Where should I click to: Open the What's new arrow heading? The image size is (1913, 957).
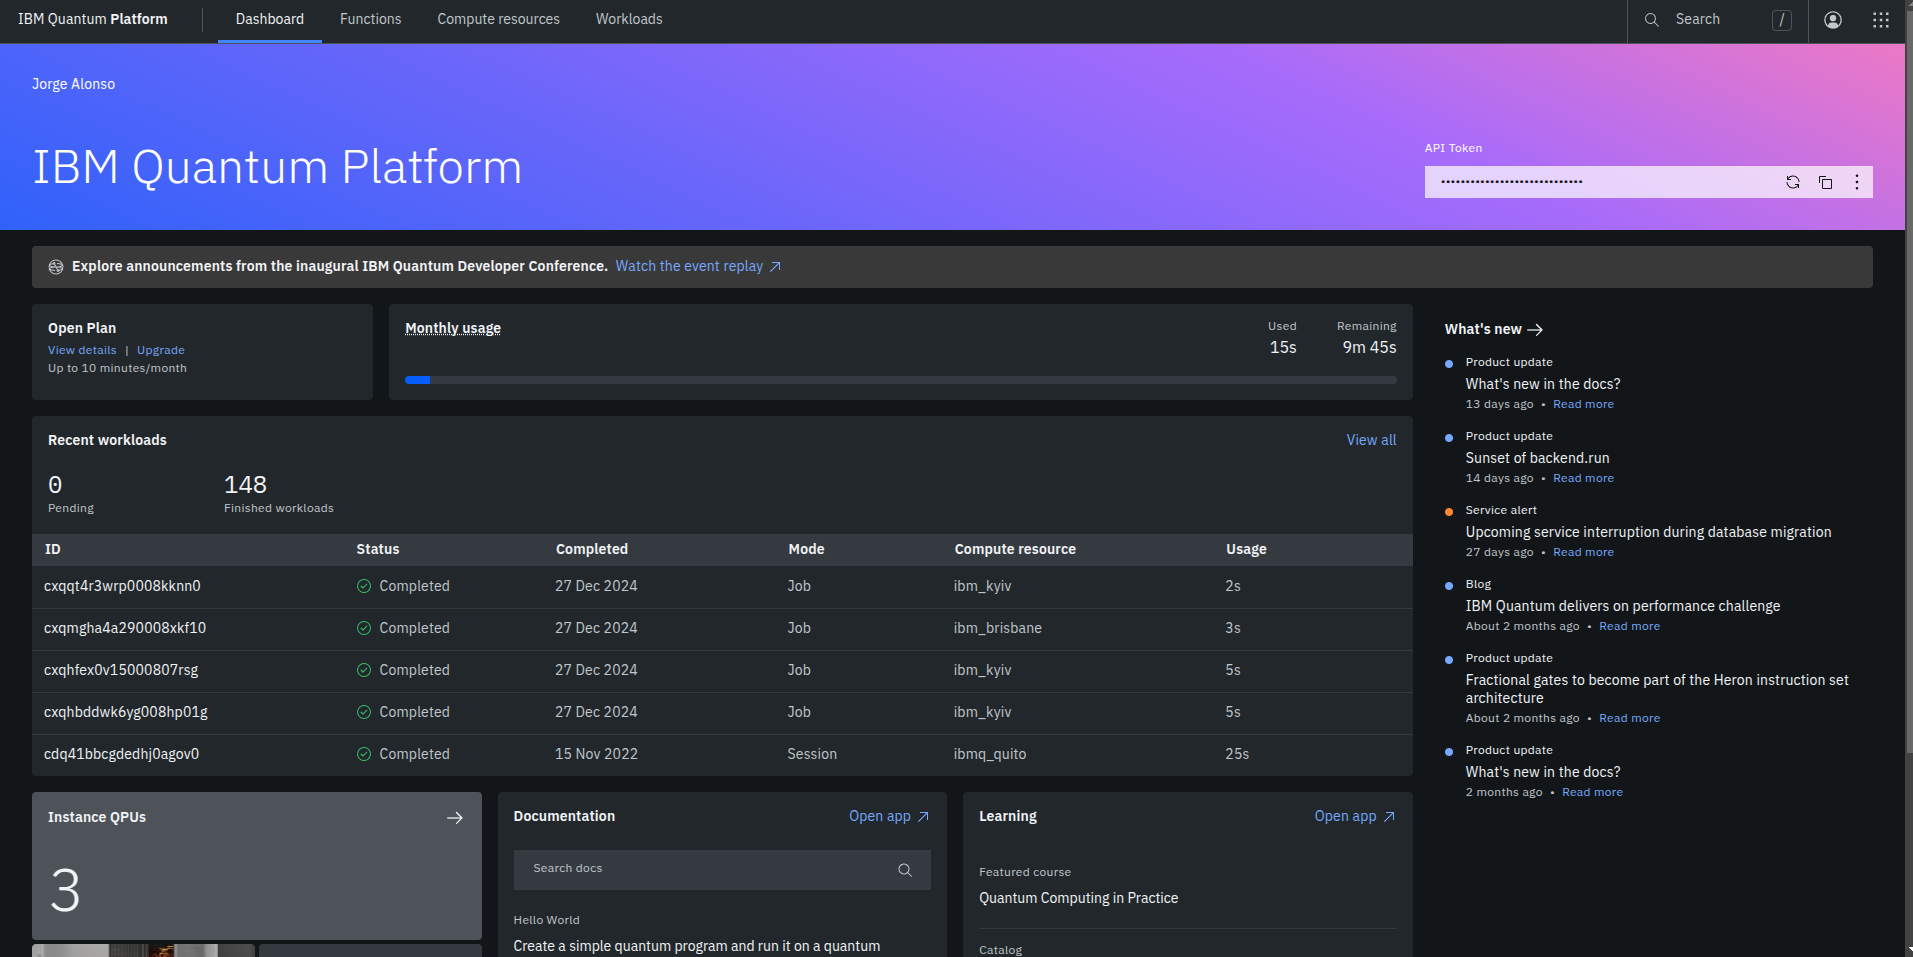pos(1494,329)
